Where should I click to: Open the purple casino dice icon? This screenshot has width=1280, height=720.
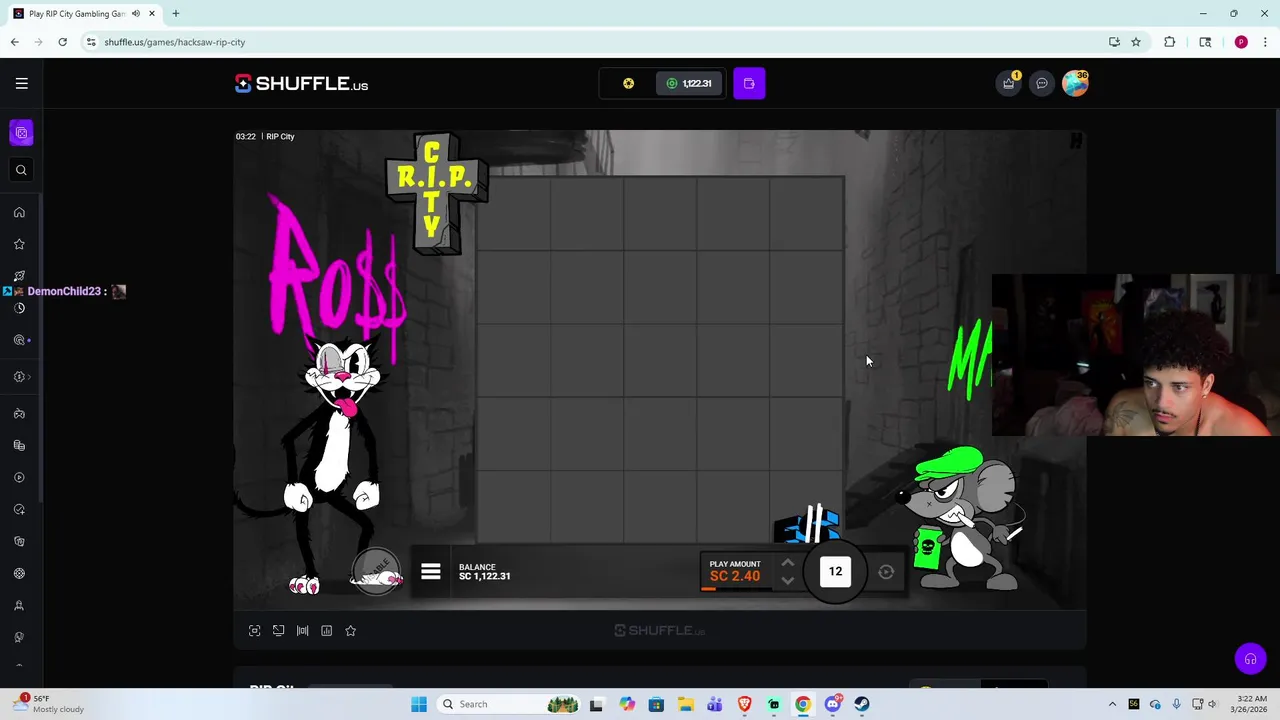point(21,132)
